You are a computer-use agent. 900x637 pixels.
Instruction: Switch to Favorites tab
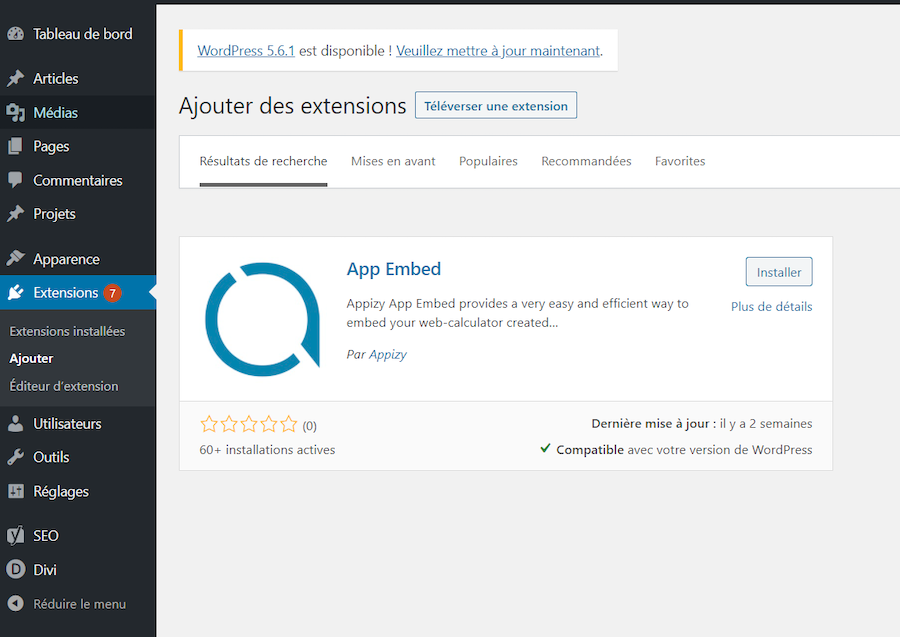click(680, 161)
